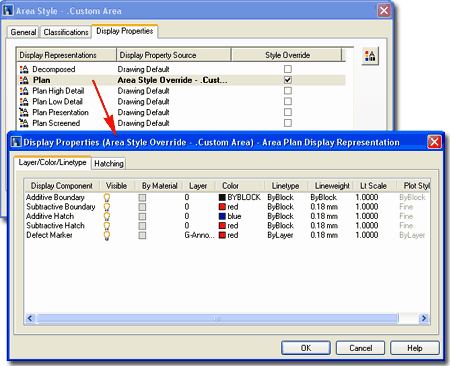Select the Display Properties tab
This screenshot has height=366, width=450.
click(x=125, y=31)
